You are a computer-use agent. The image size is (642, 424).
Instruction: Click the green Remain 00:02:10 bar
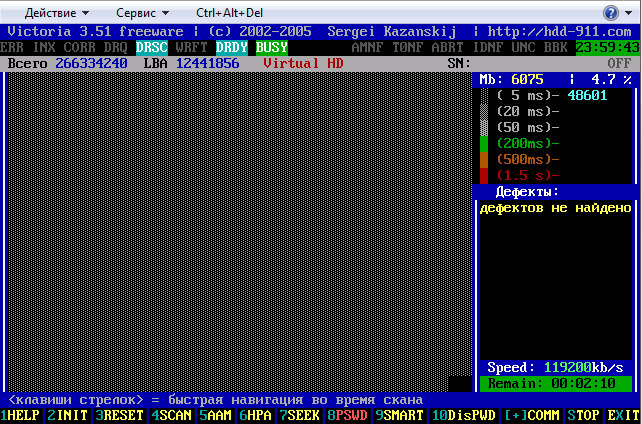click(x=556, y=383)
